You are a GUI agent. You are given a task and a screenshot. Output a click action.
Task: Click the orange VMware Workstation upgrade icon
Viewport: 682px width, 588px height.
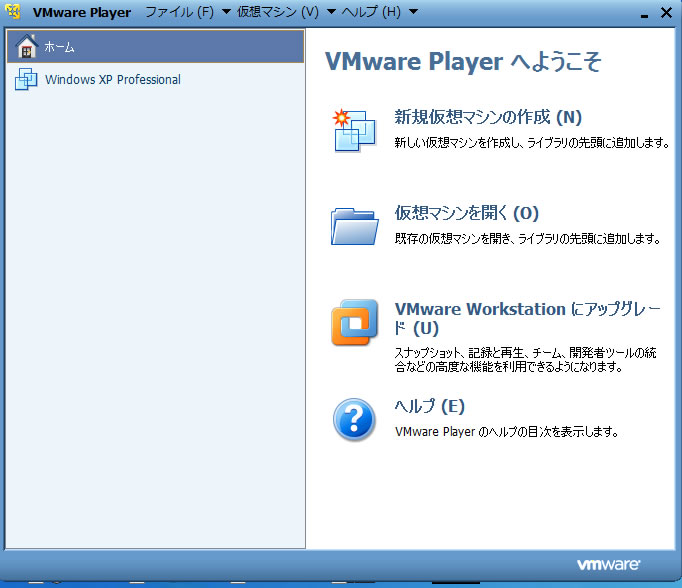tap(354, 322)
